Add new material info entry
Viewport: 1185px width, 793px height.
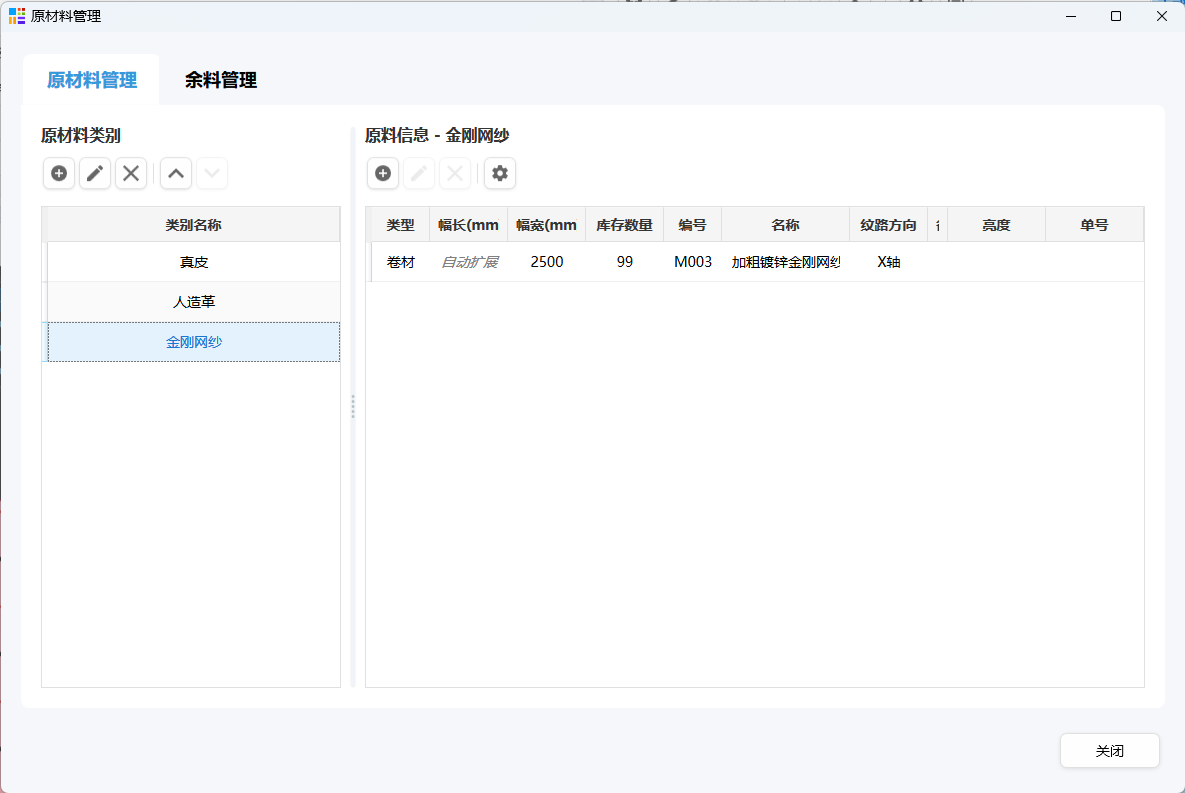383,174
